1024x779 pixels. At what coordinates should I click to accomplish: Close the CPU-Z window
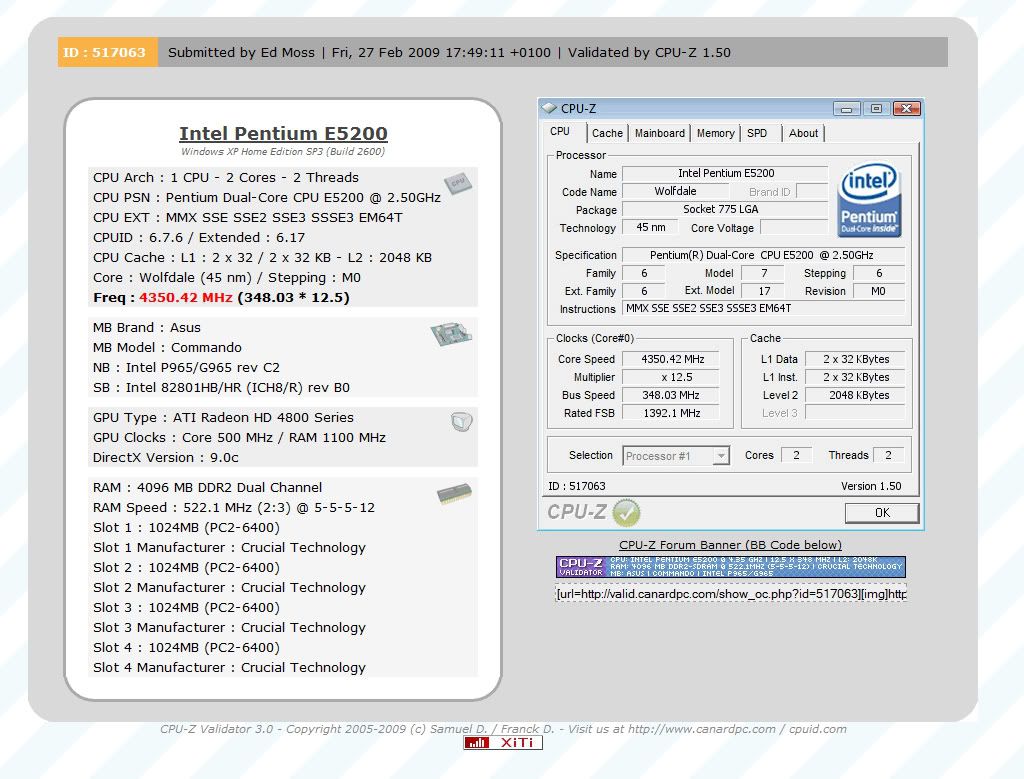[906, 108]
